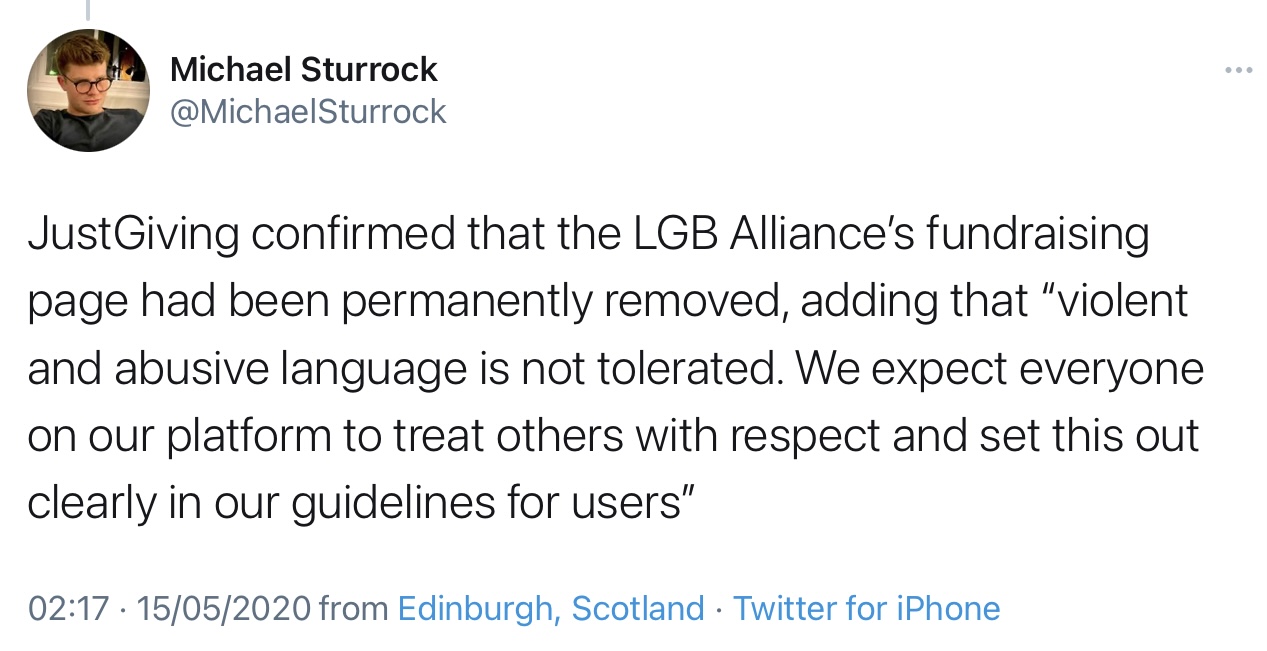This screenshot has width=1267, height=651.
Task: Click the words 'We expect everyone'
Action: coord(1002,369)
